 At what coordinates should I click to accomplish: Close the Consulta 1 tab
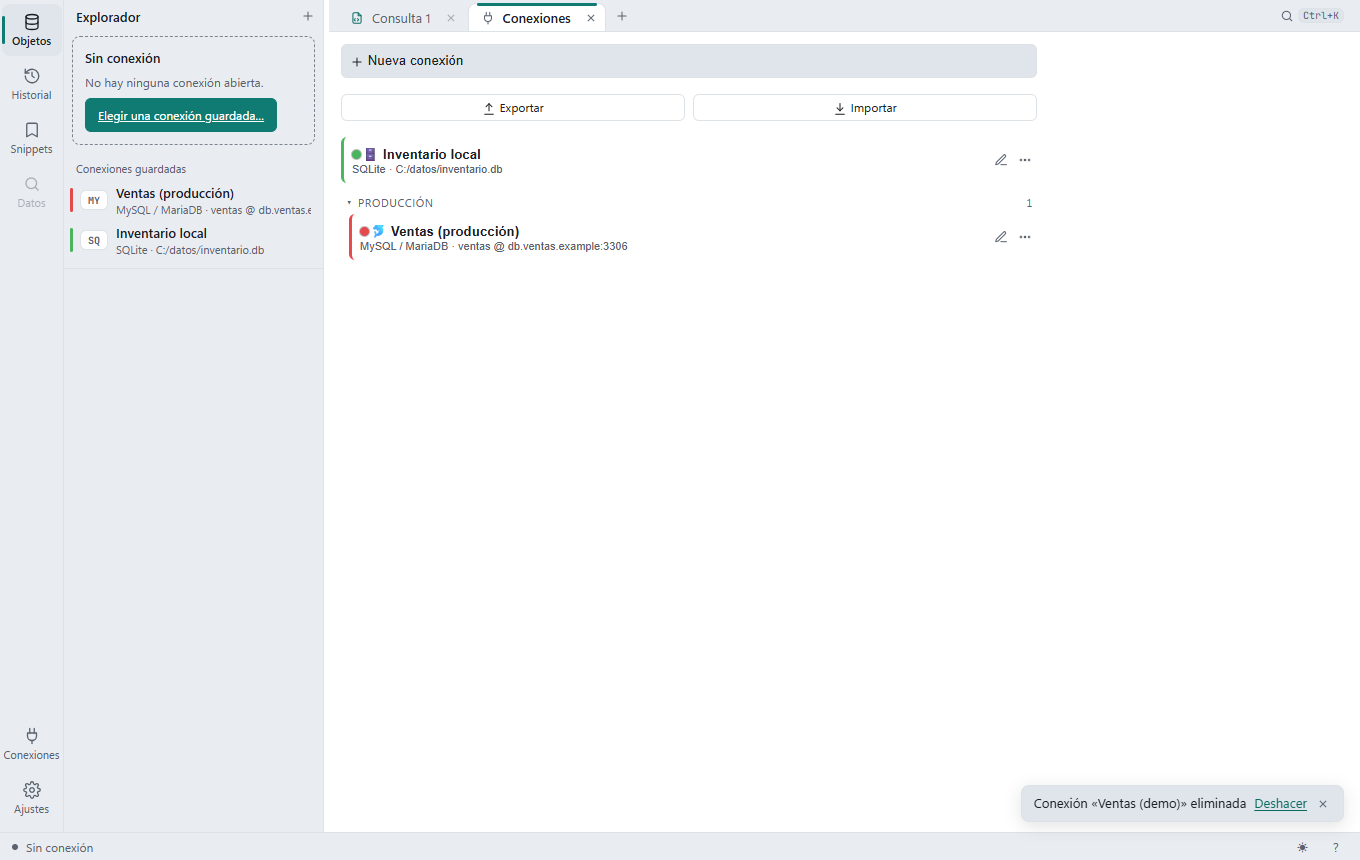451,18
